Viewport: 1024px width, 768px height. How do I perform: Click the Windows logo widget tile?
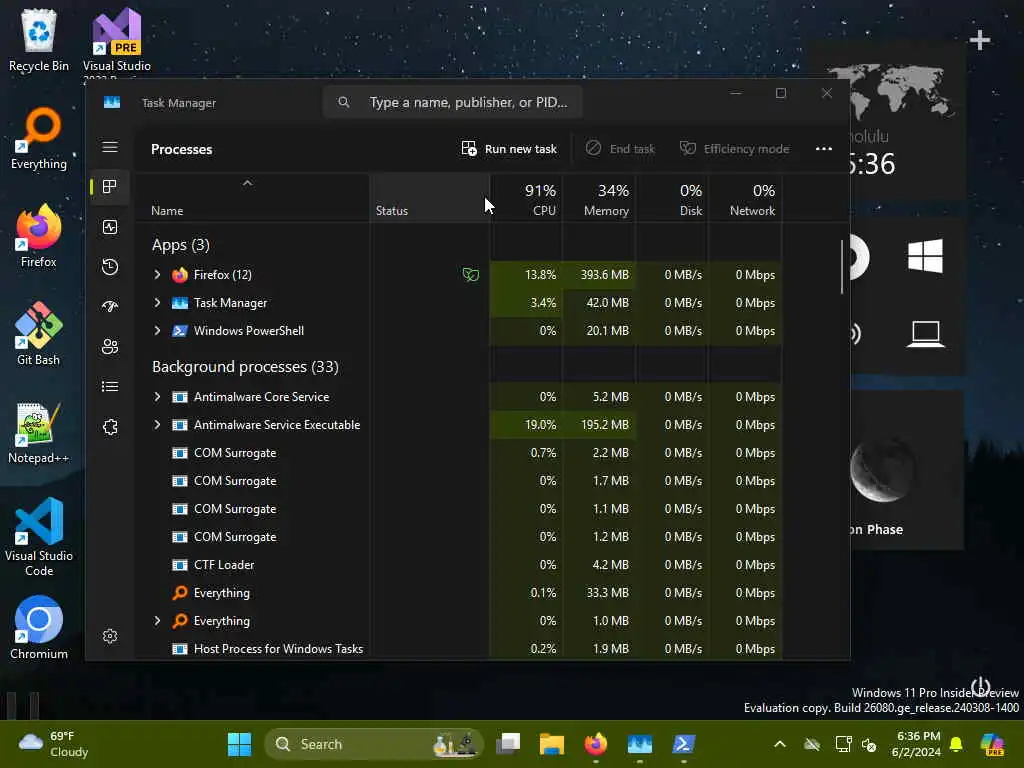[x=925, y=255]
